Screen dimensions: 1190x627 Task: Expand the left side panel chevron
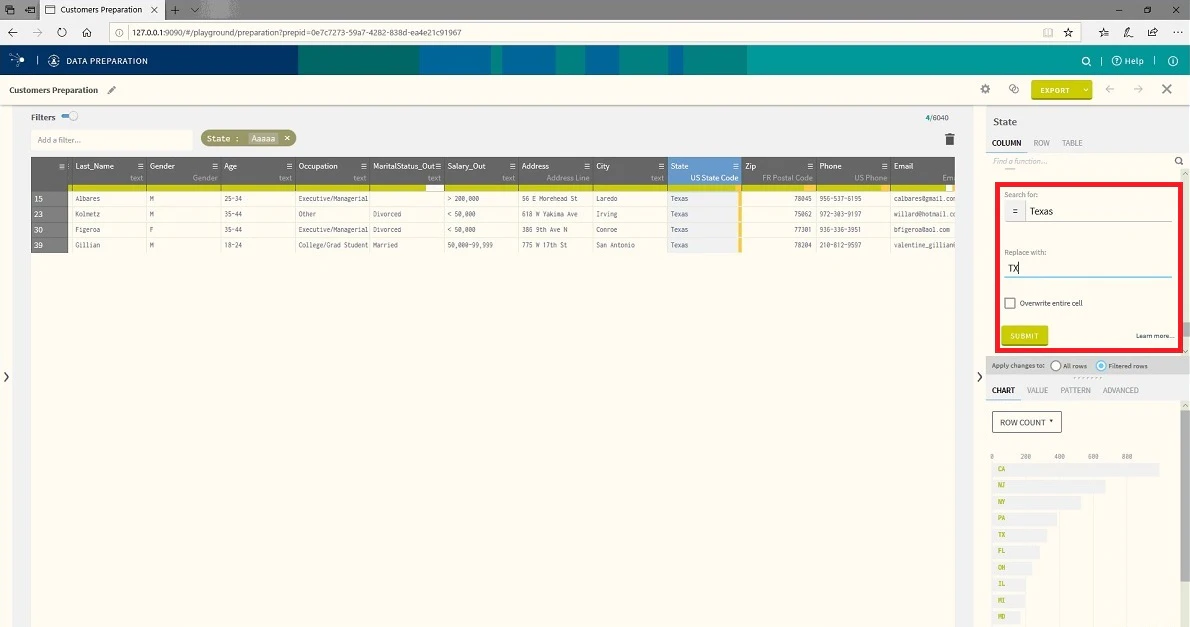point(6,377)
